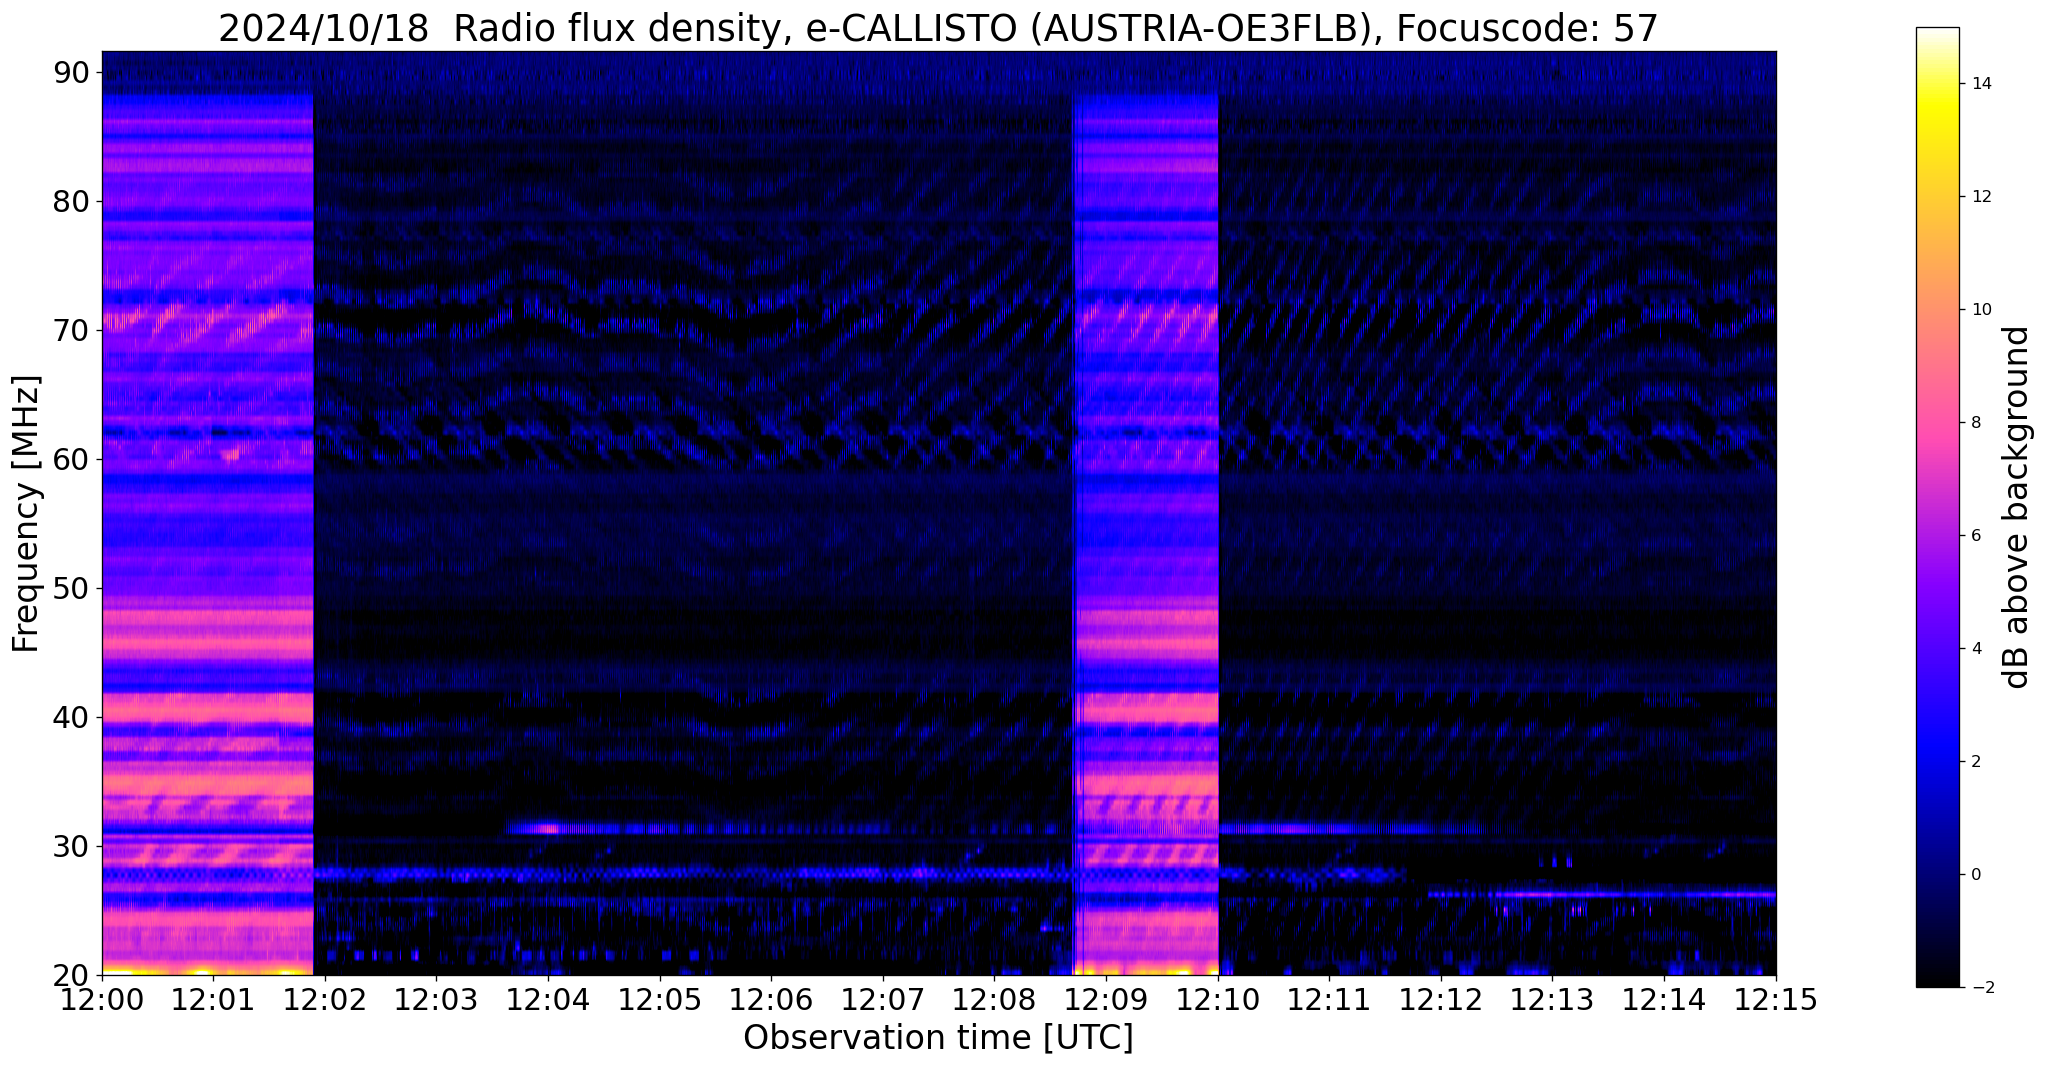Click the colorbar tick label 6
This screenshot has height=1067, width=2047.
[x=1975, y=536]
